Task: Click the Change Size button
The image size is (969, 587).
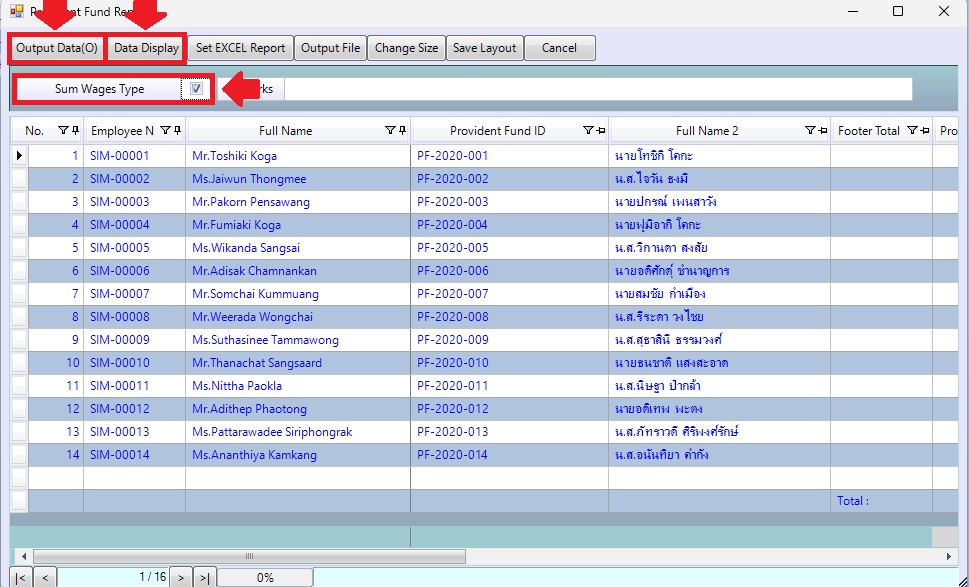Action: [406, 48]
